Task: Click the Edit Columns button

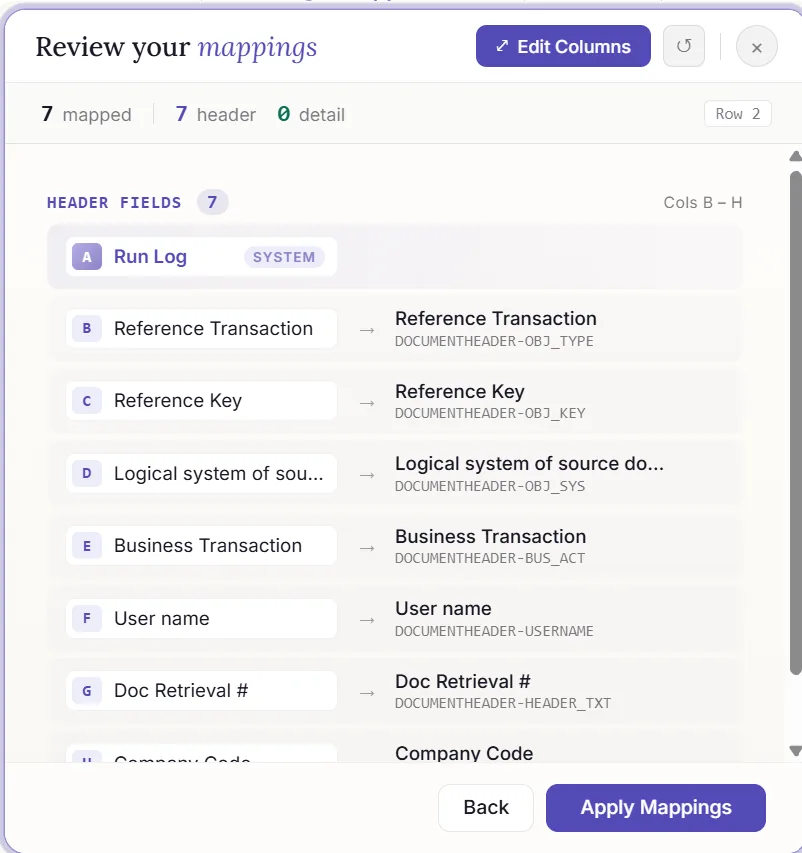Action: 563,46
